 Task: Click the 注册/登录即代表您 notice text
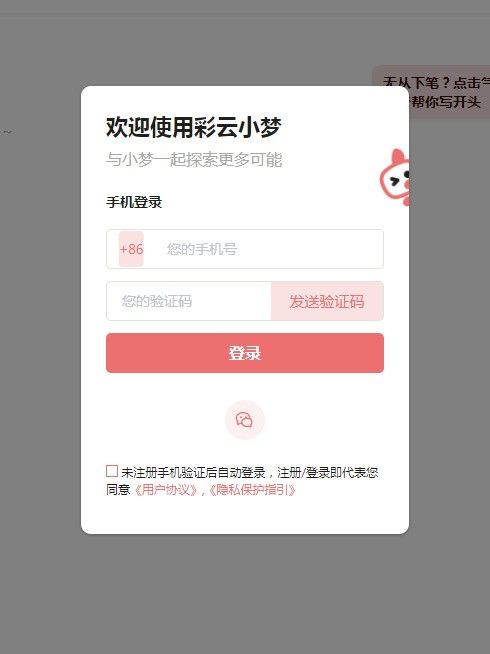point(328,473)
